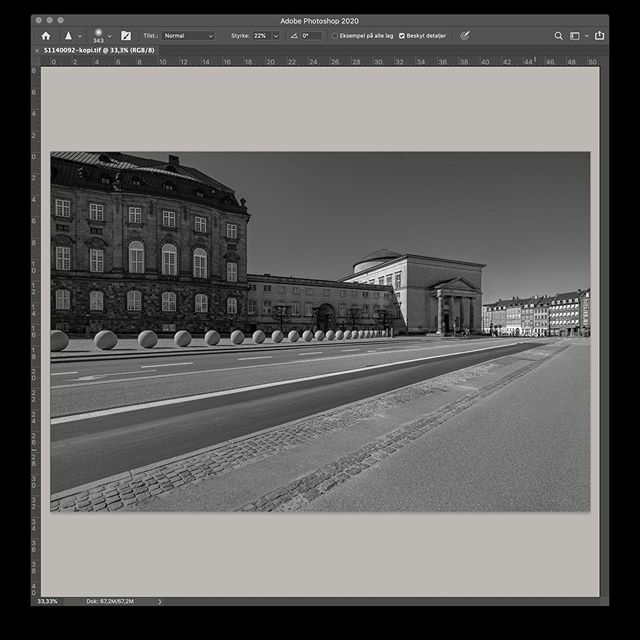Expand the brush preset picker arrow
The width and height of the screenshot is (640, 640).
[x=109, y=36]
